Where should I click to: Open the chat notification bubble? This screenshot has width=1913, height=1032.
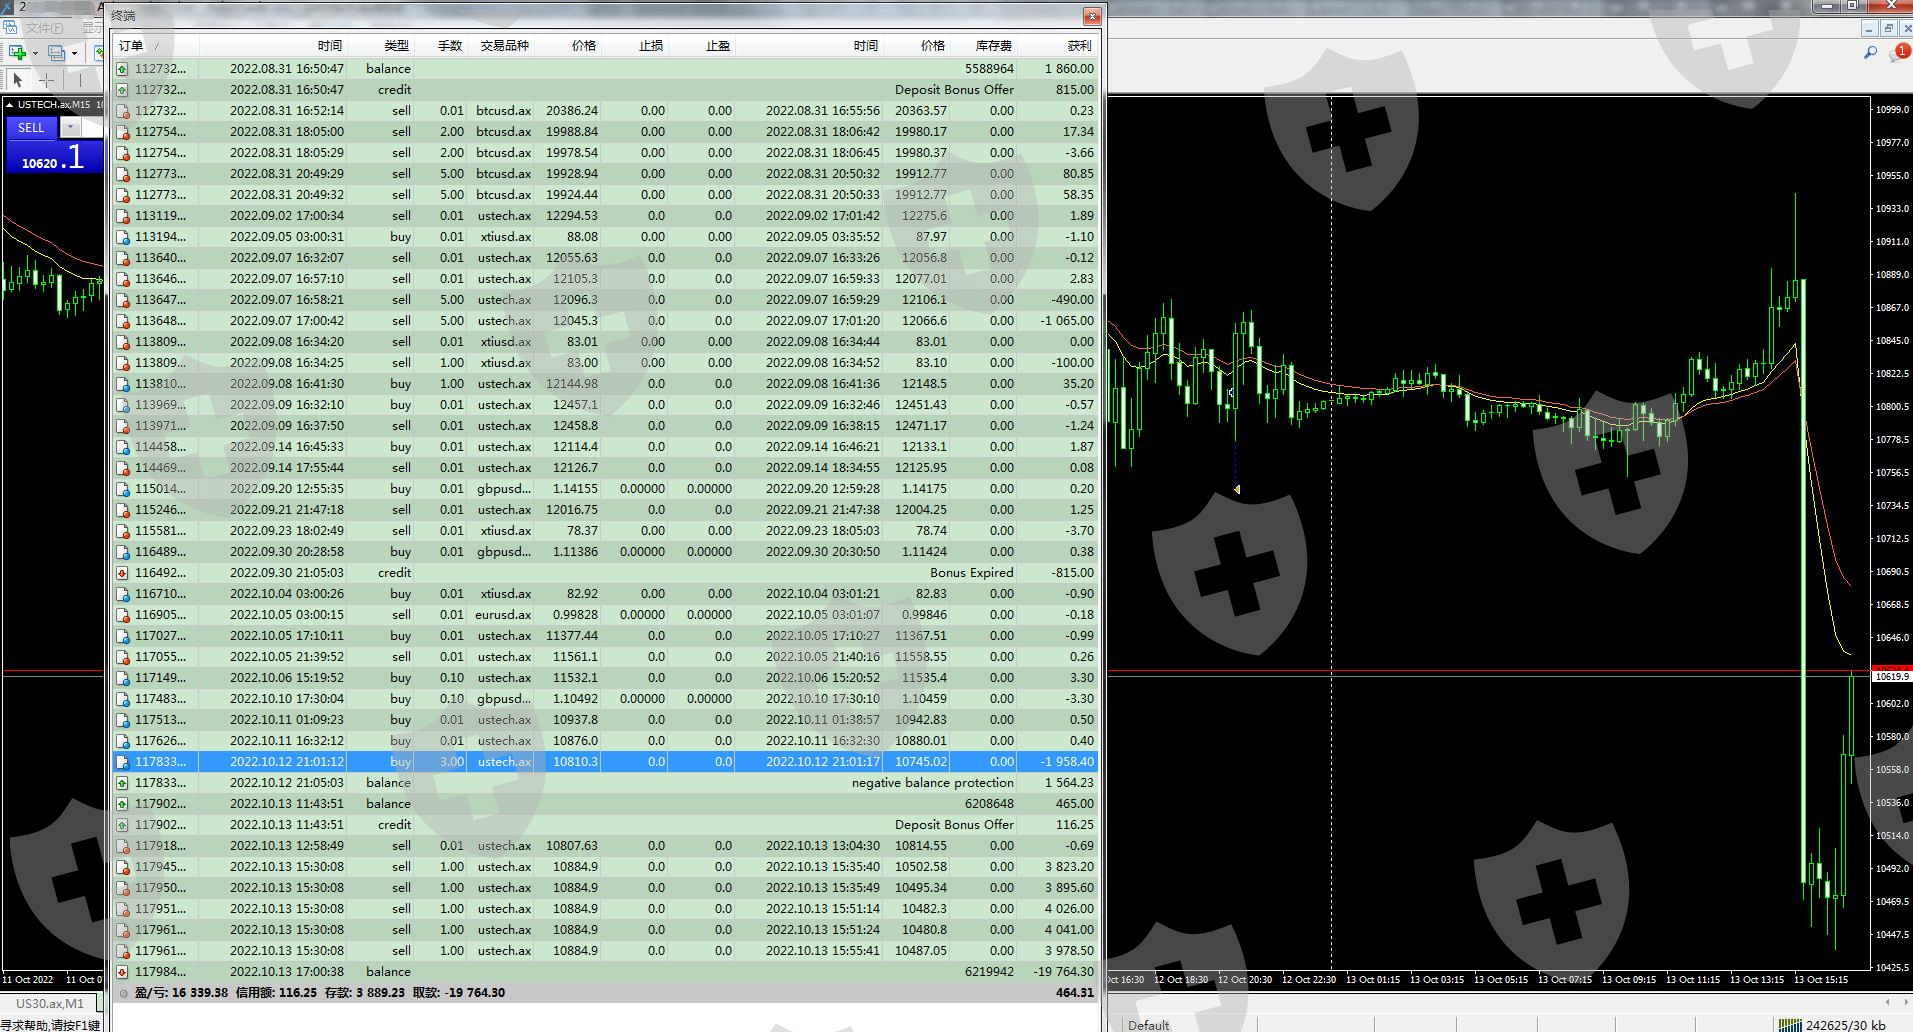[1898, 53]
